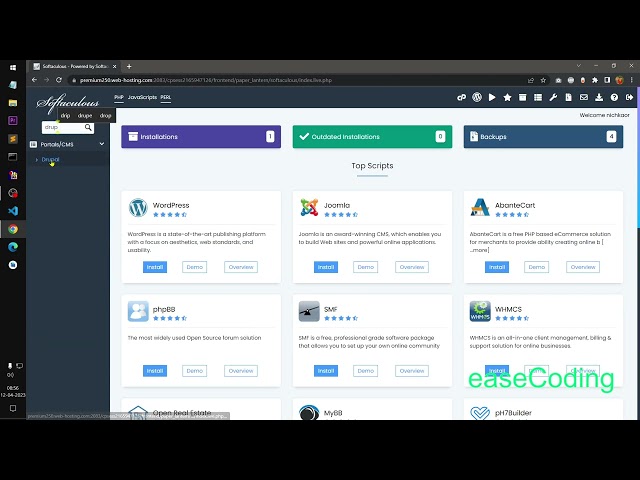
Task: Open the installations box icon in toolbar
Action: (522, 98)
